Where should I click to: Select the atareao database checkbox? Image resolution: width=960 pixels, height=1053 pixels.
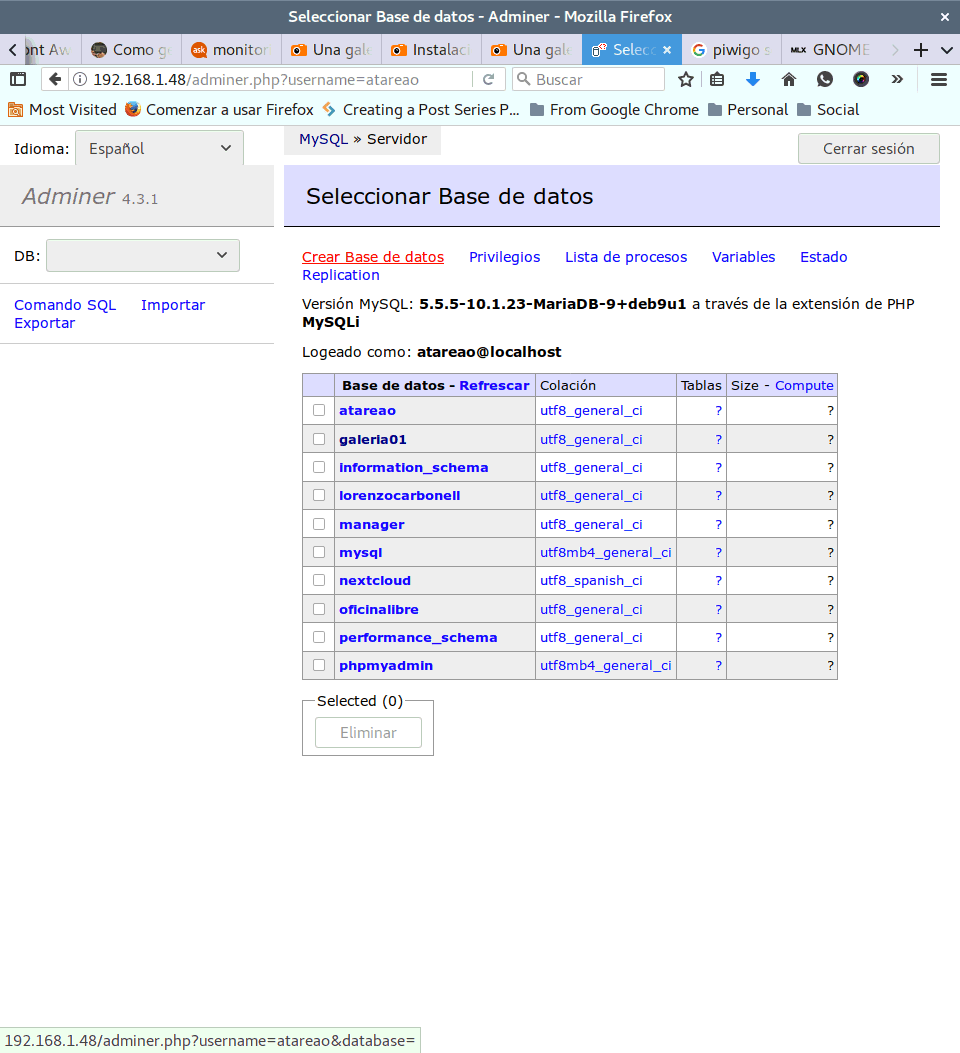click(x=319, y=410)
